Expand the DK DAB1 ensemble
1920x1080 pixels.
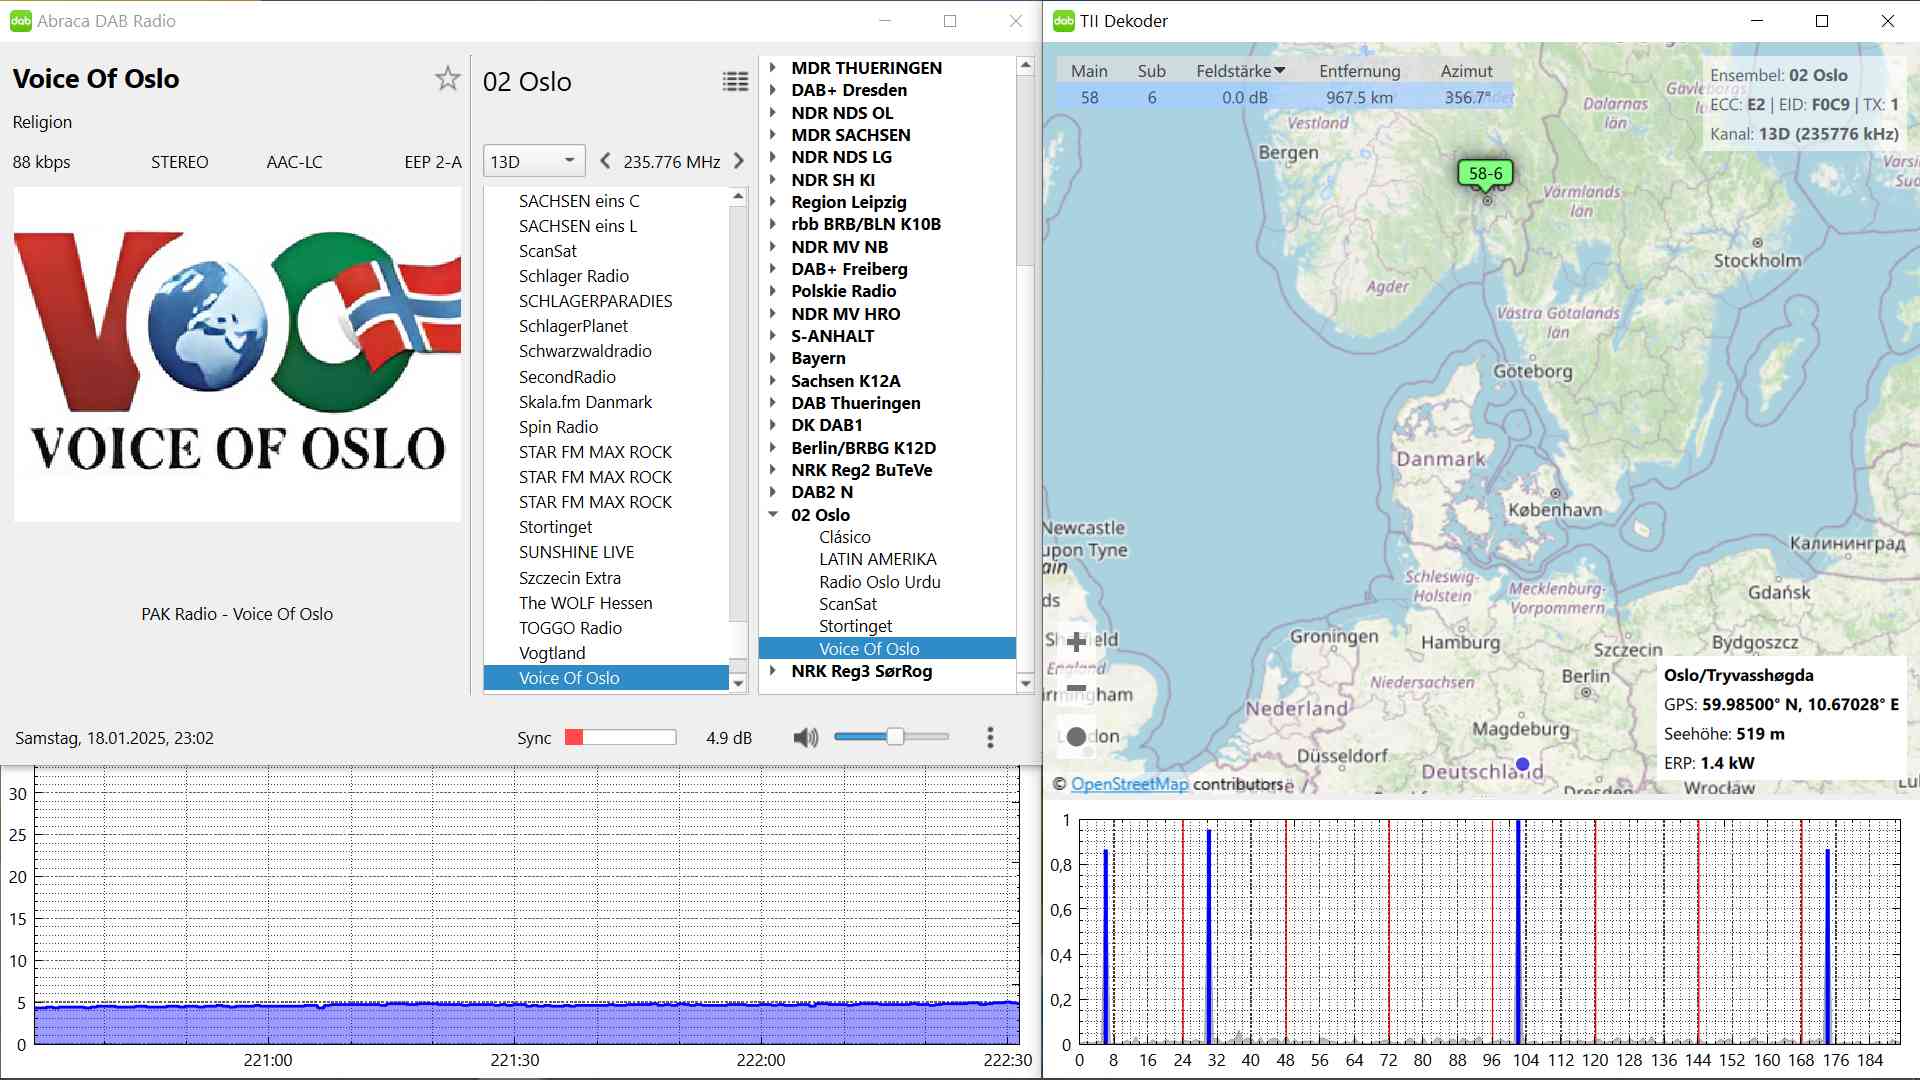[773, 425]
